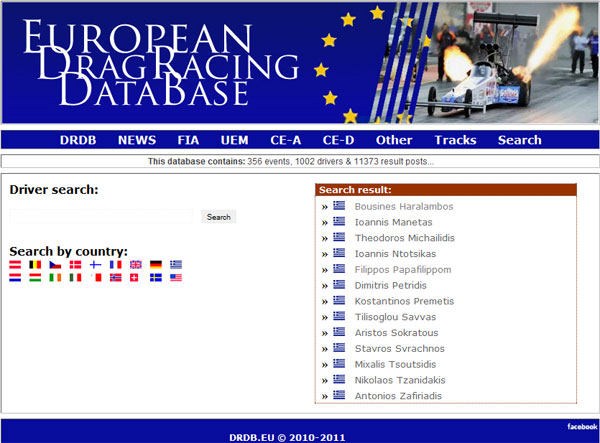Open driver Theodoros Michailidis

coord(404,238)
